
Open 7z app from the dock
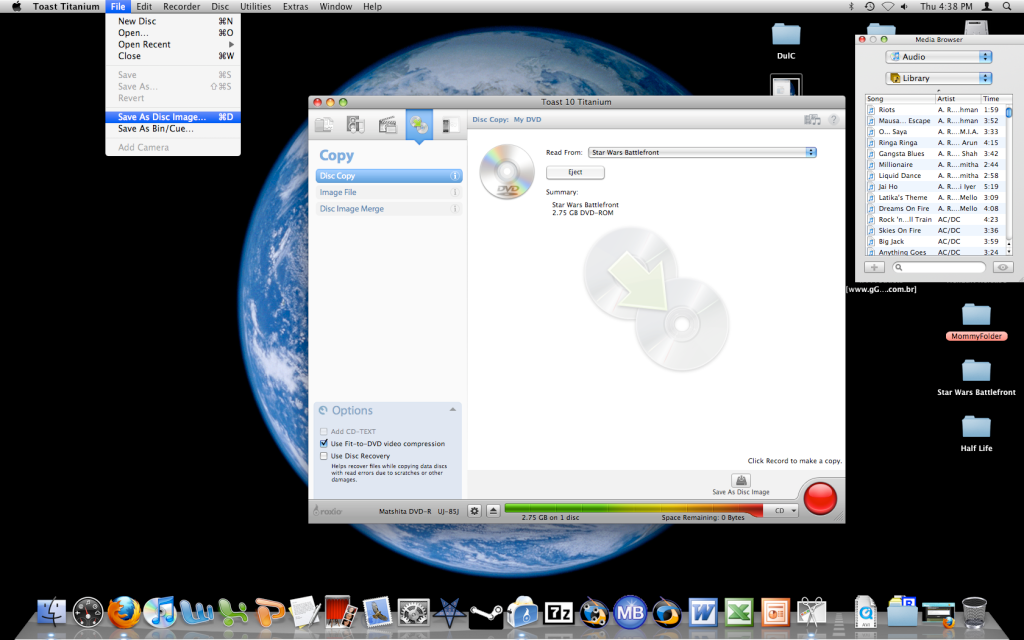click(559, 614)
